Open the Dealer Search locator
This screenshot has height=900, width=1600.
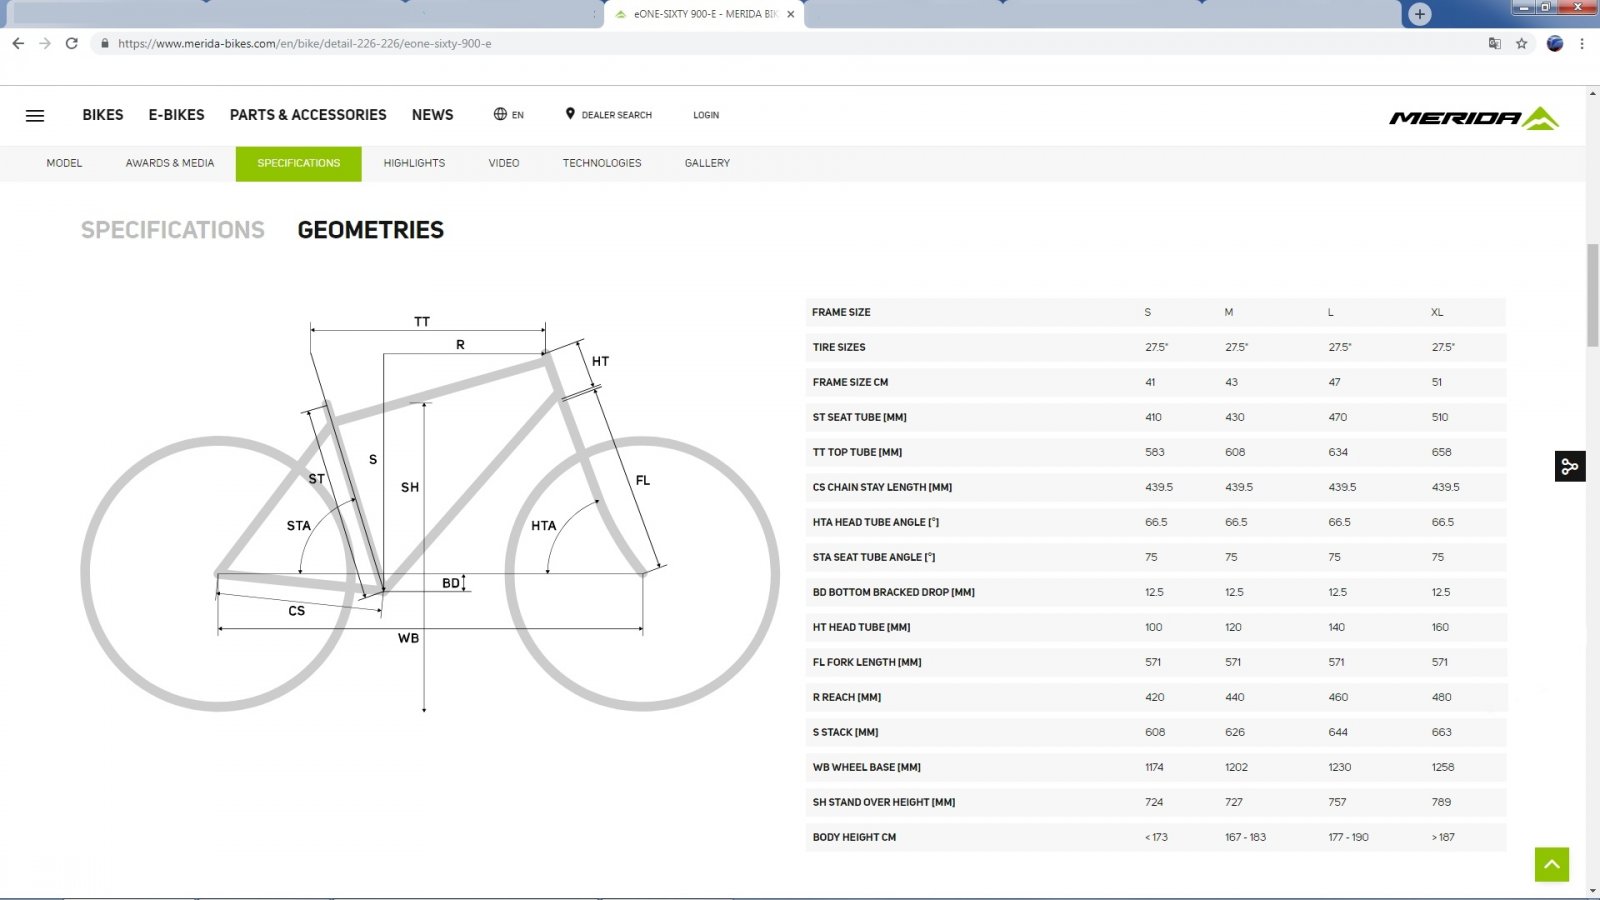tap(608, 115)
